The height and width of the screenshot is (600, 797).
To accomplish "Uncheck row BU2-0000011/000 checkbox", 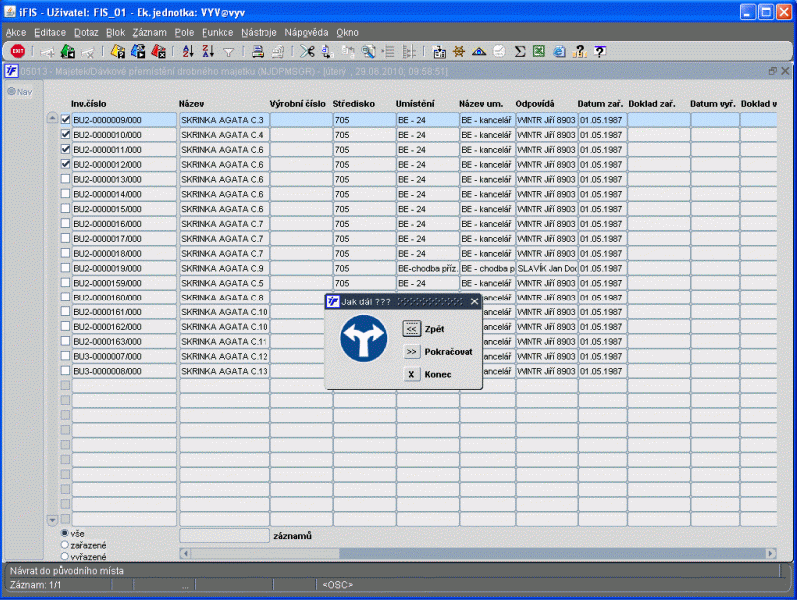I will click(65, 149).
